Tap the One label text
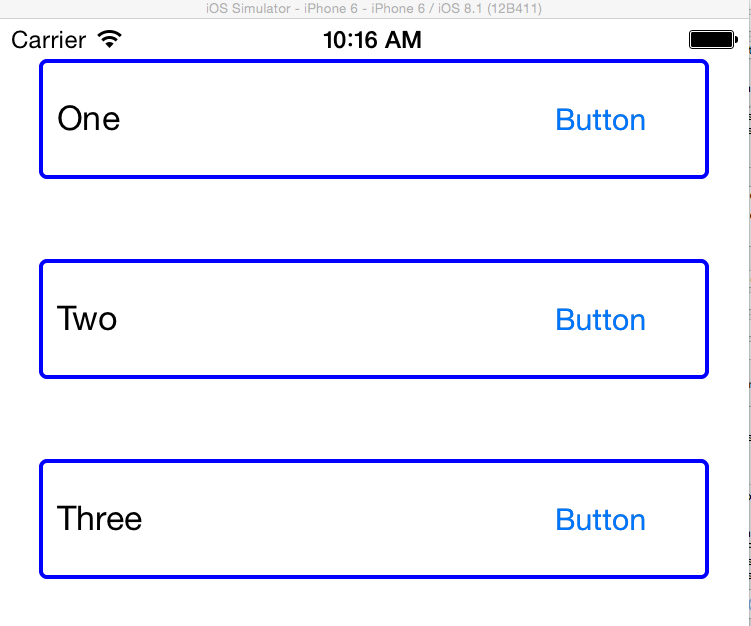751x626 pixels. 89,119
